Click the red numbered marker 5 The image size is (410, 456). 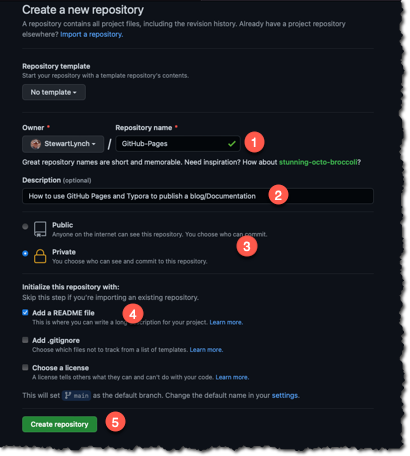115,422
